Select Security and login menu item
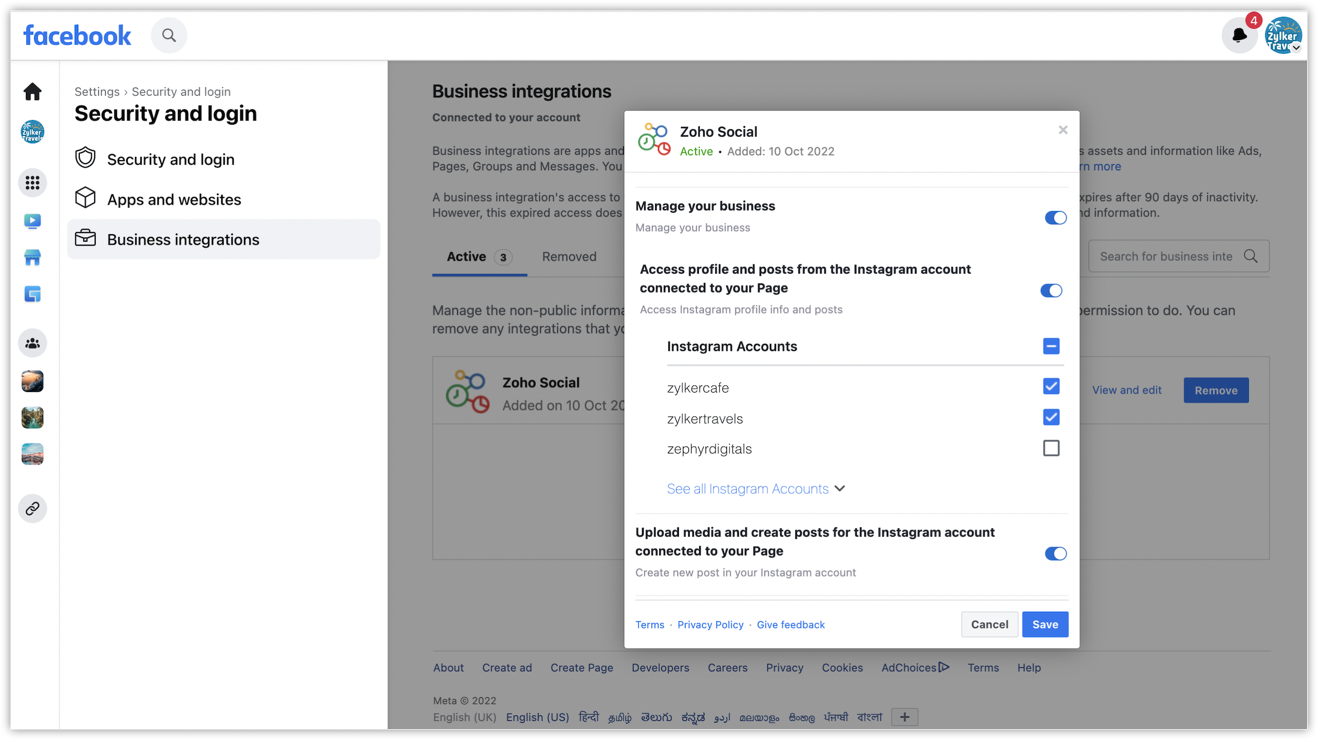This screenshot has width=1318, height=740. [223, 159]
